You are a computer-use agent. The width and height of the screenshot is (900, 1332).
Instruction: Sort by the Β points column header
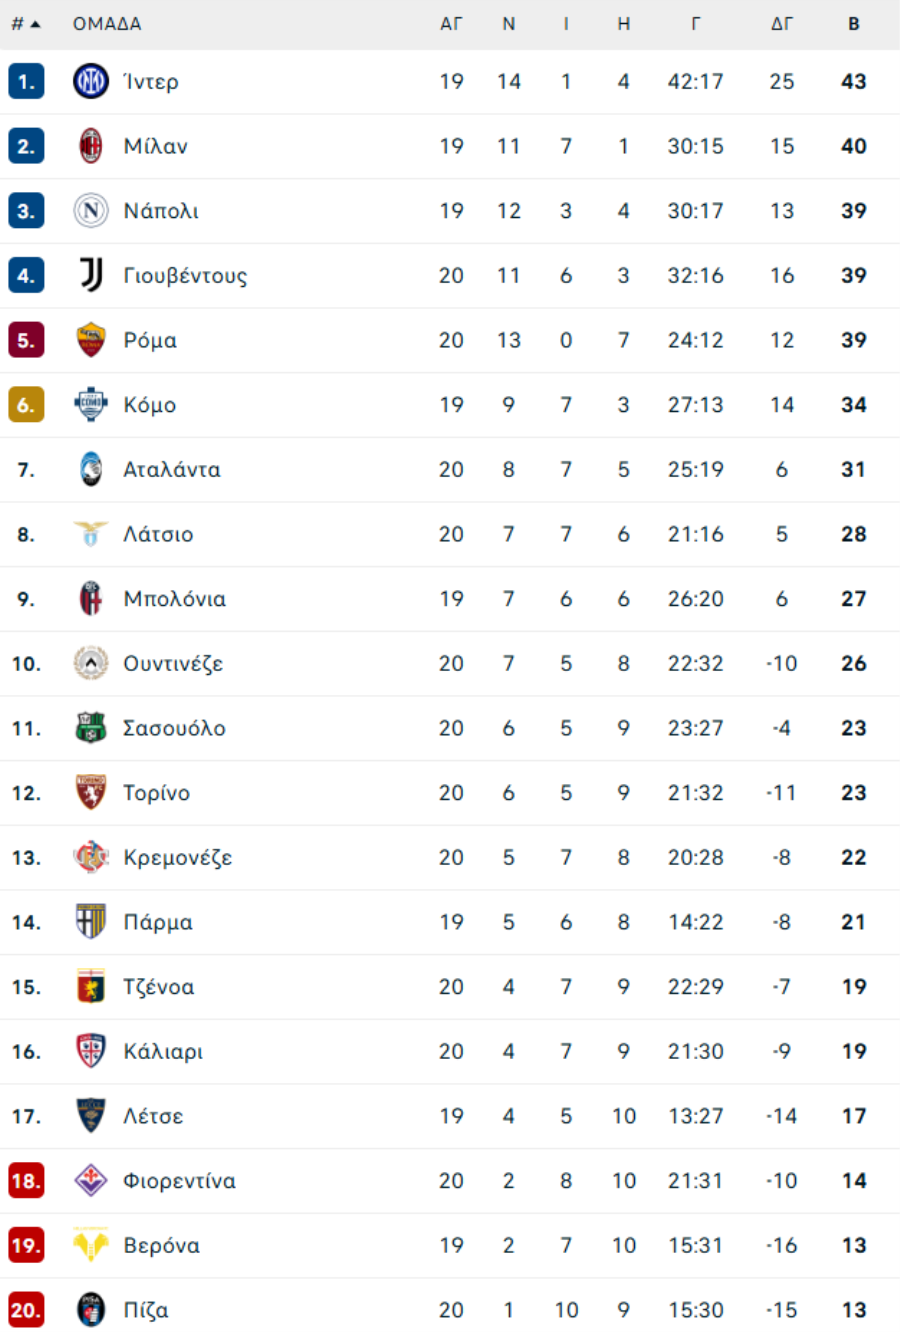[x=854, y=24]
